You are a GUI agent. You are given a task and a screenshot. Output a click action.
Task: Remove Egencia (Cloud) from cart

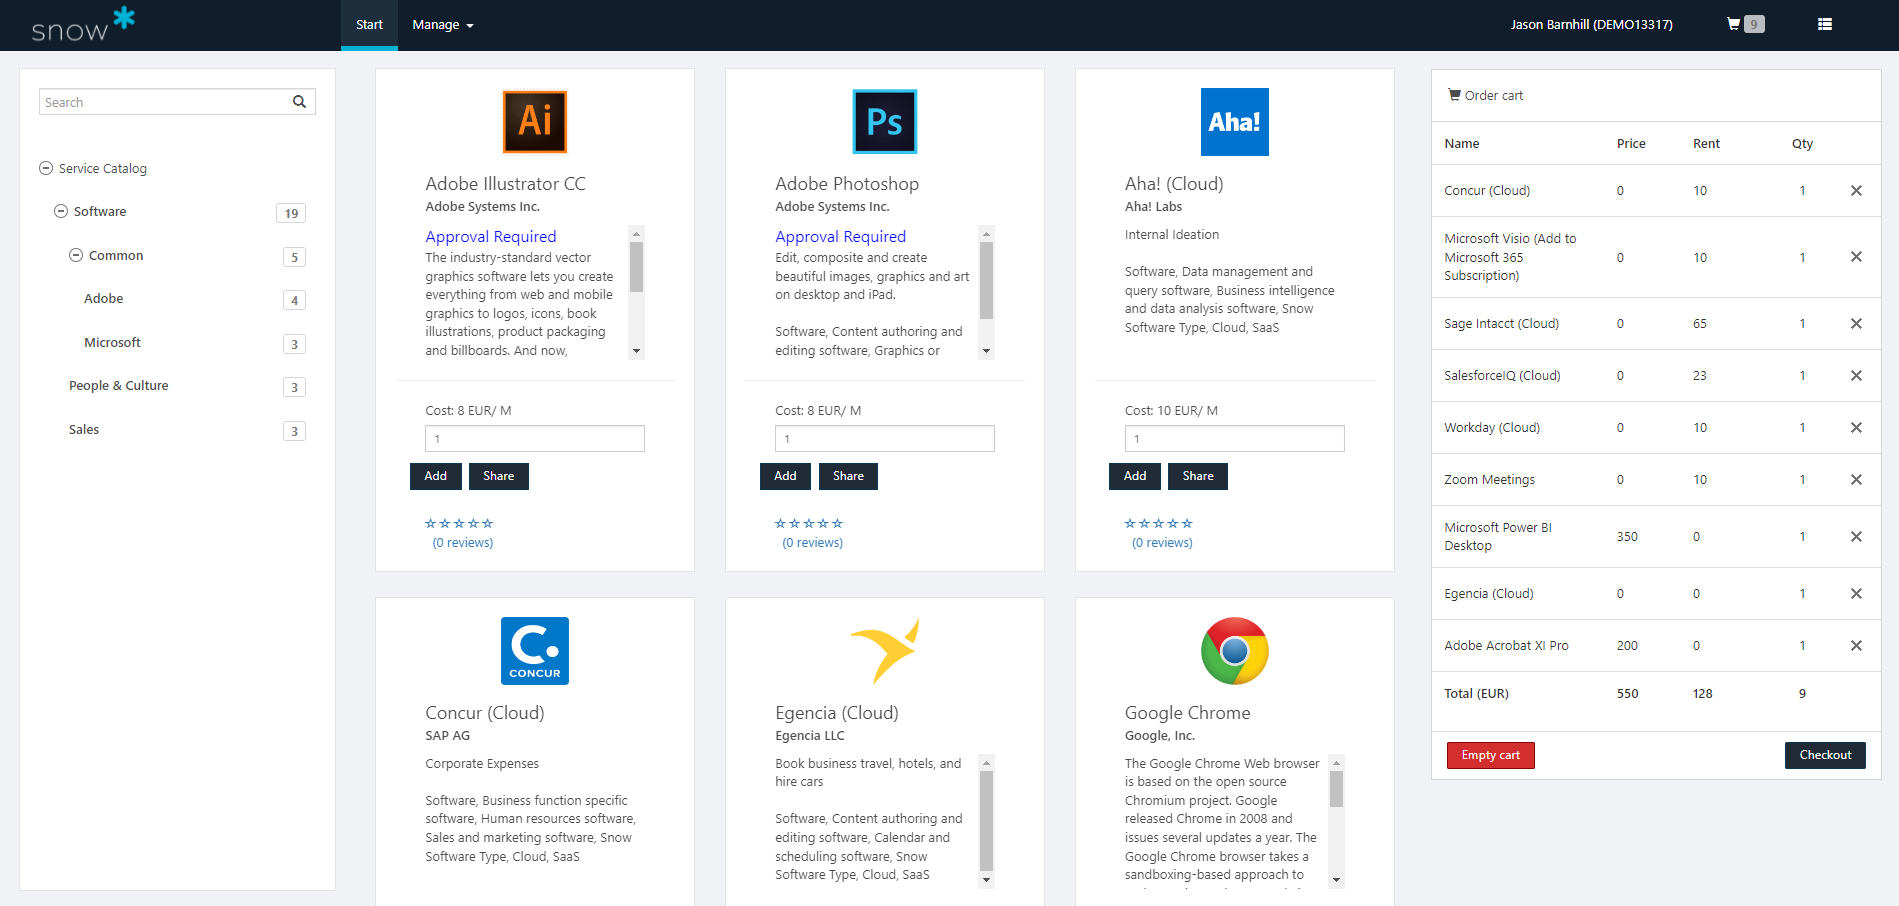[1856, 594]
